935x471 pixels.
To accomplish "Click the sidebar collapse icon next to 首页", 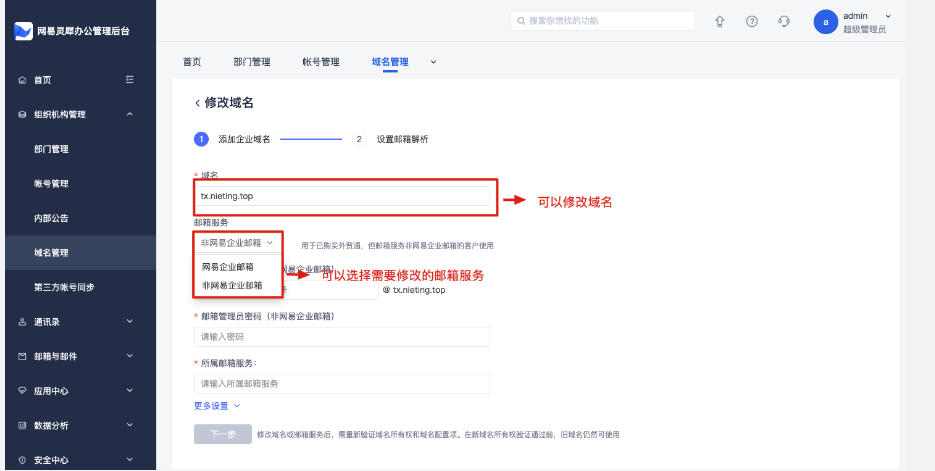I will point(129,80).
